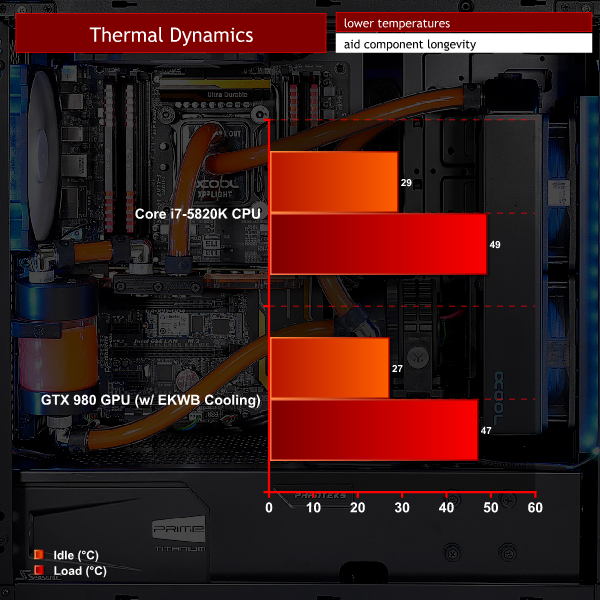Click axis tick label 30
Screen dimensions: 600x600
click(x=402, y=507)
